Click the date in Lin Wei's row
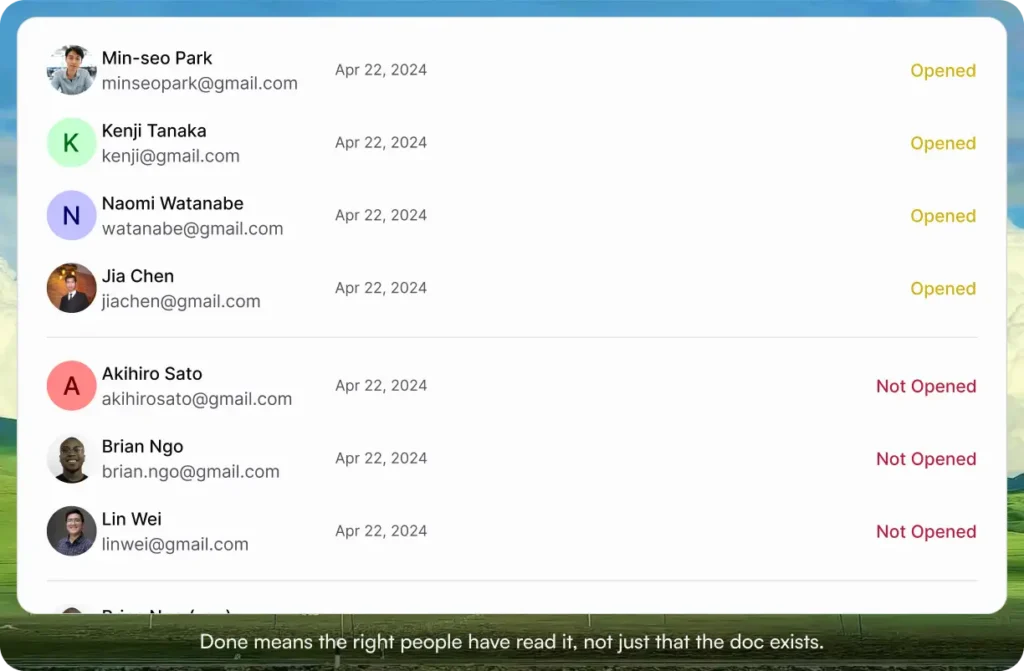This screenshot has height=671, width=1024. (381, 531)
